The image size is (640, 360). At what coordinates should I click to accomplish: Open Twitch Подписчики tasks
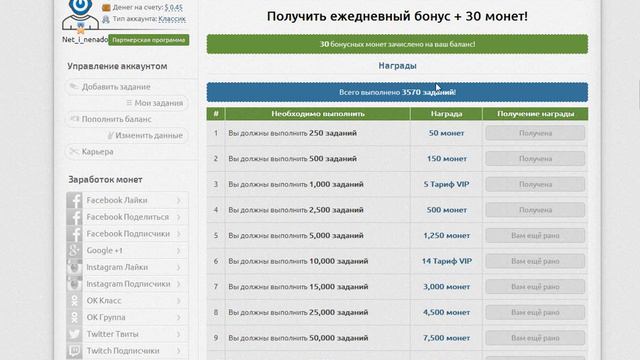click(123, 351)
